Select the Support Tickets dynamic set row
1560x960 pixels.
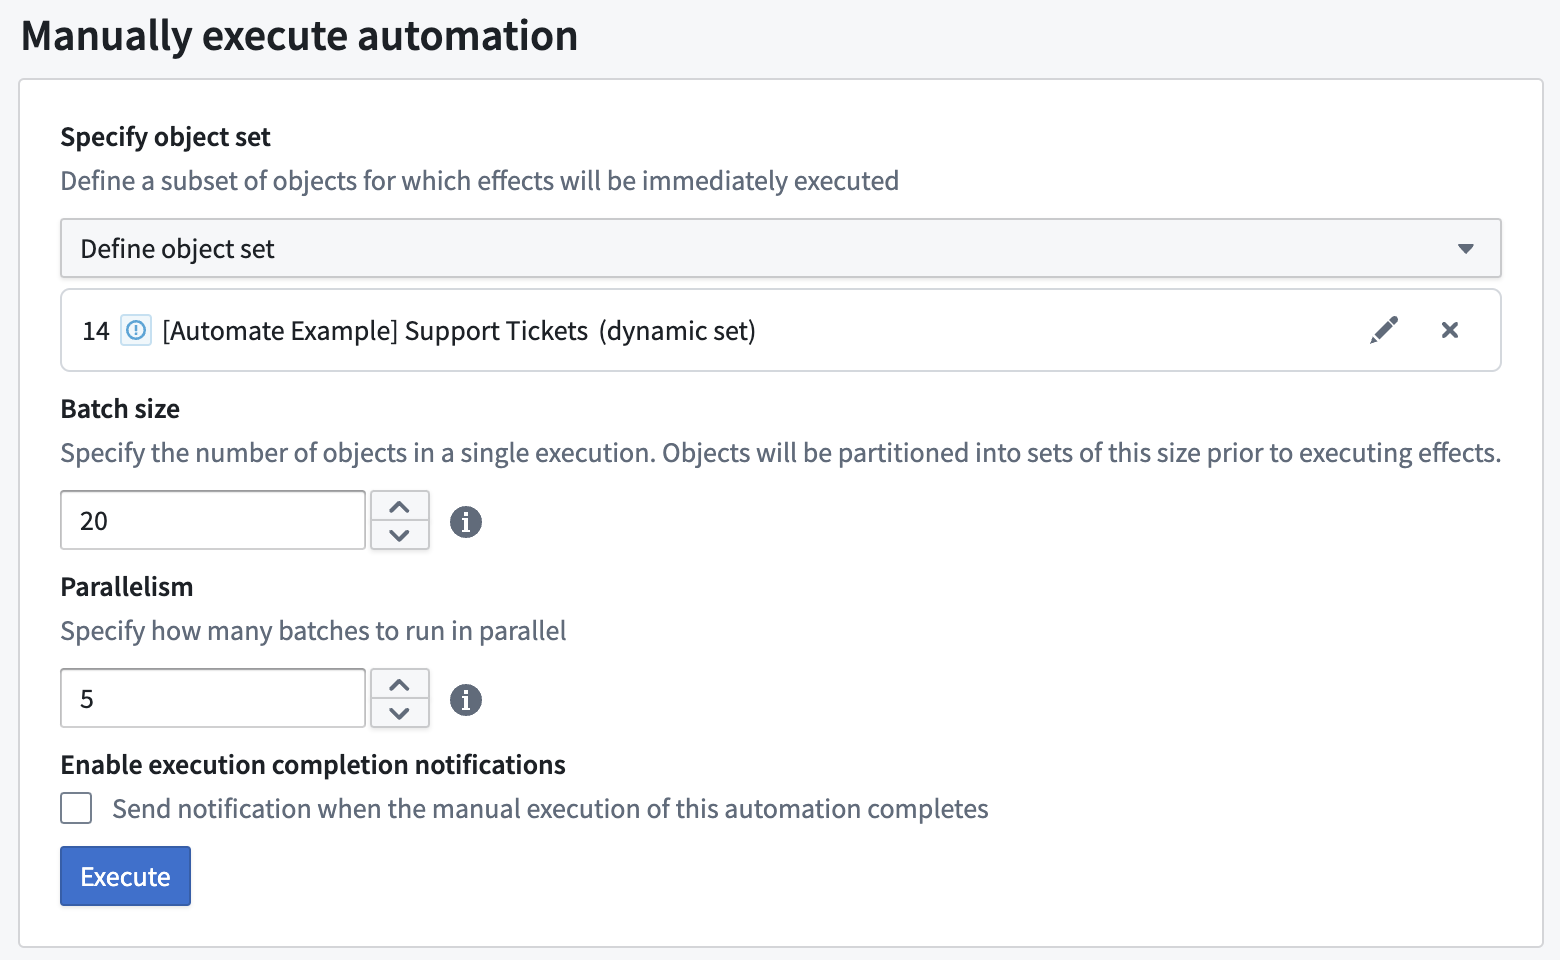click(781, 330)
